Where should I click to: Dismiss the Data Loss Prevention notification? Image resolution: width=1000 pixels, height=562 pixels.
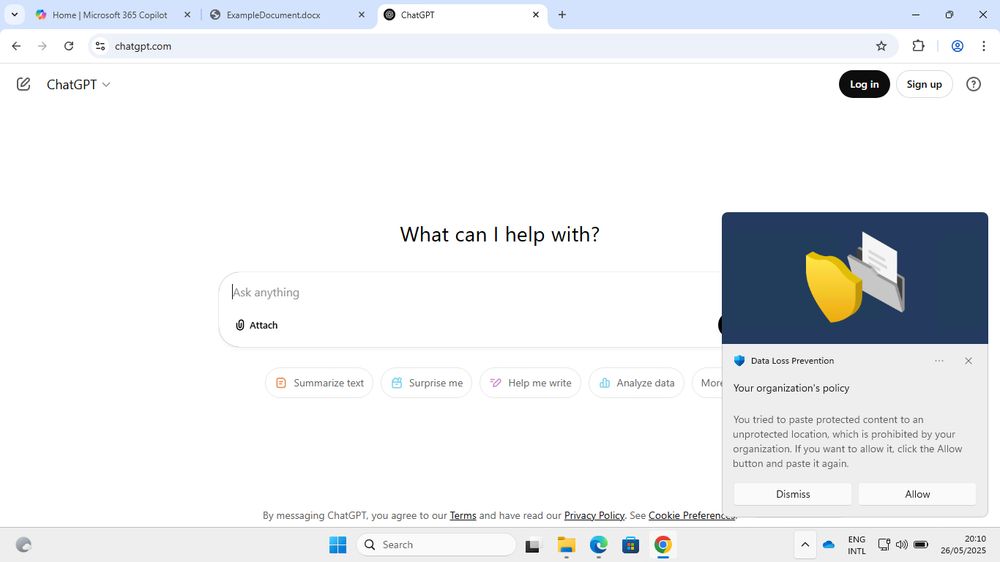793,494
